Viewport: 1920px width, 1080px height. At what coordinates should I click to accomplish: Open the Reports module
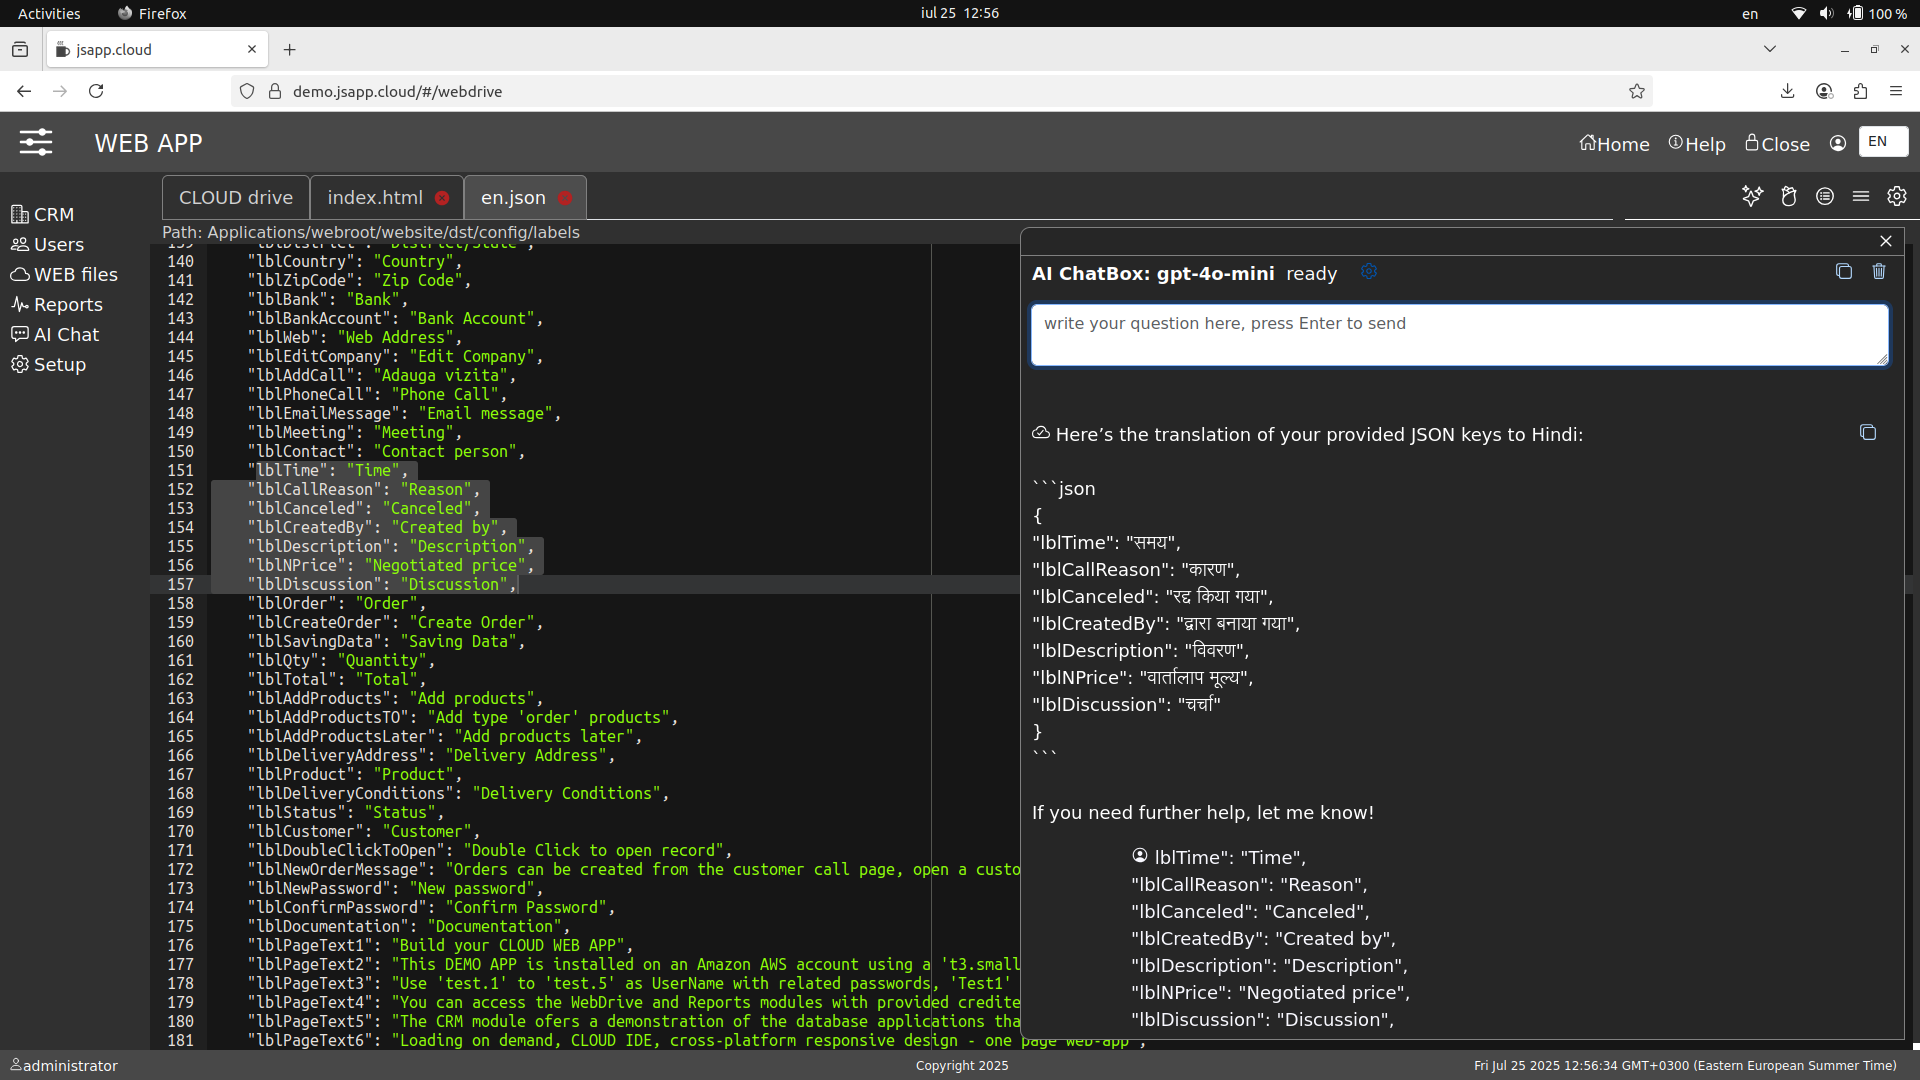[57, 304]
